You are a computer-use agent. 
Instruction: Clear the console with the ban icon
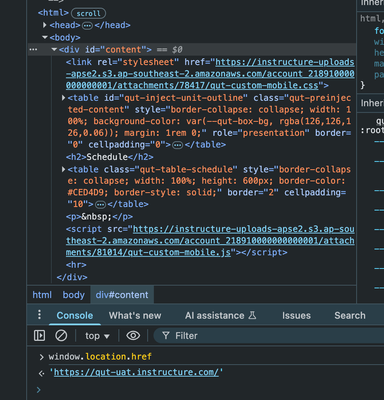click(x=61, y=335)
